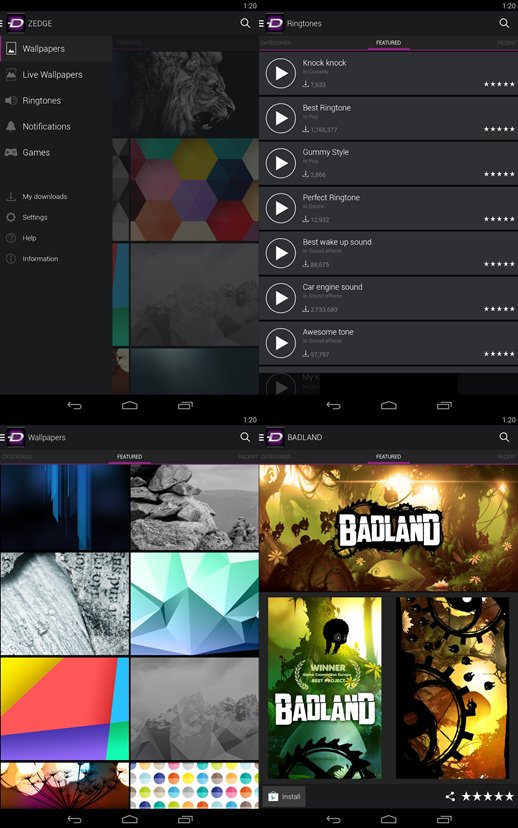Open the colorful dots wallpaper thumbnail
The image size is (518, 828).
click(194, 785)
